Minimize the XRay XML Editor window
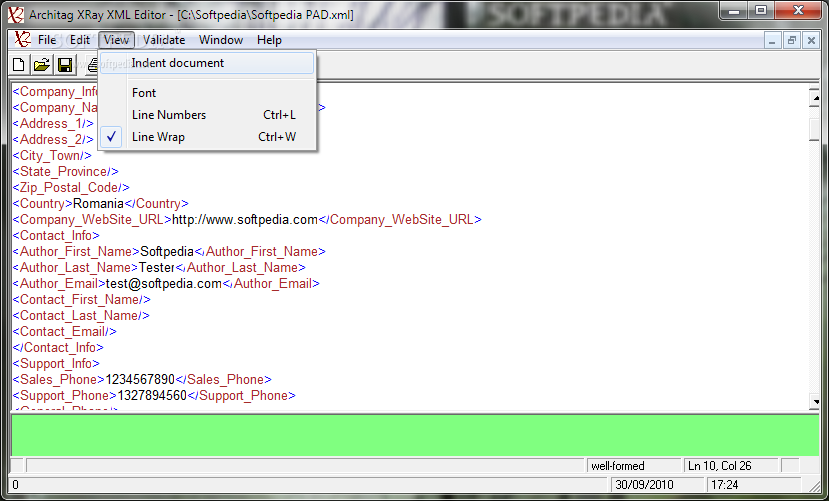 [733, 10]
